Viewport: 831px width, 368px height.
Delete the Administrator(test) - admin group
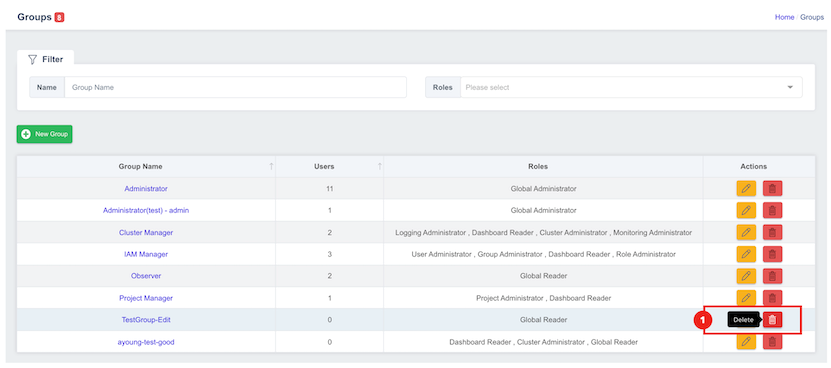(772, 210)
